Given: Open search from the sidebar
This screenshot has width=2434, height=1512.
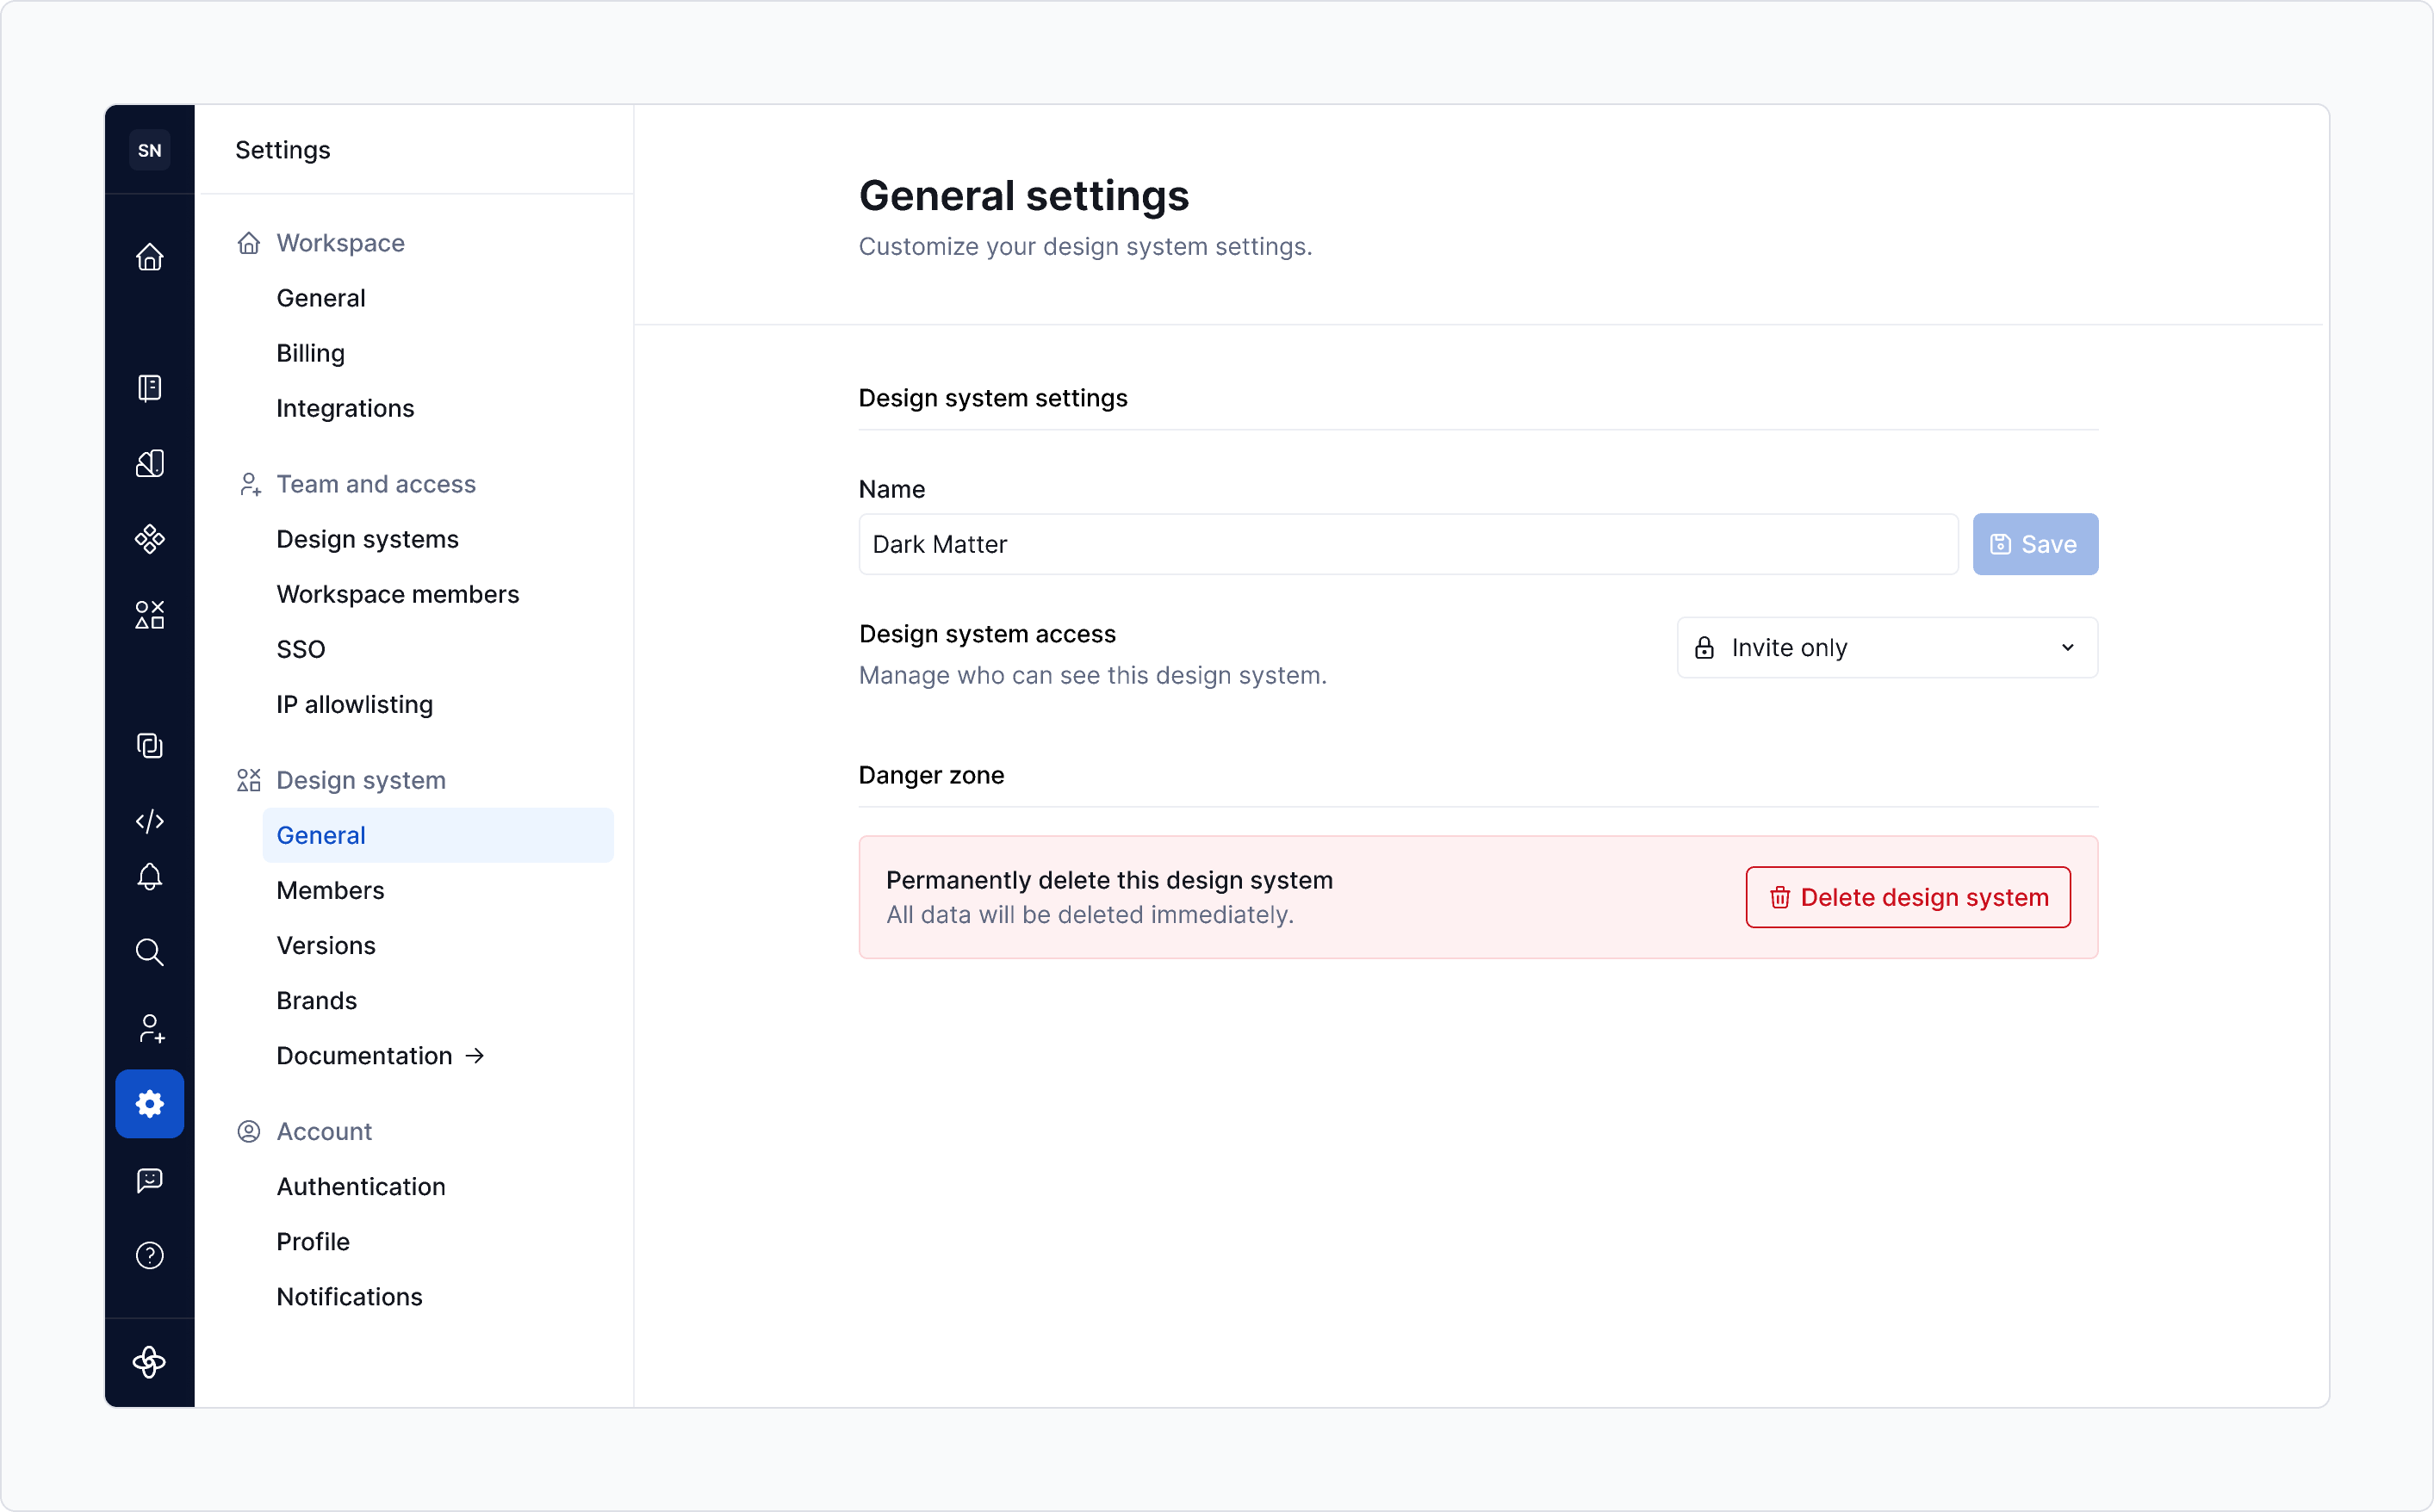Looking at the screenshot, I should point(150,952).
